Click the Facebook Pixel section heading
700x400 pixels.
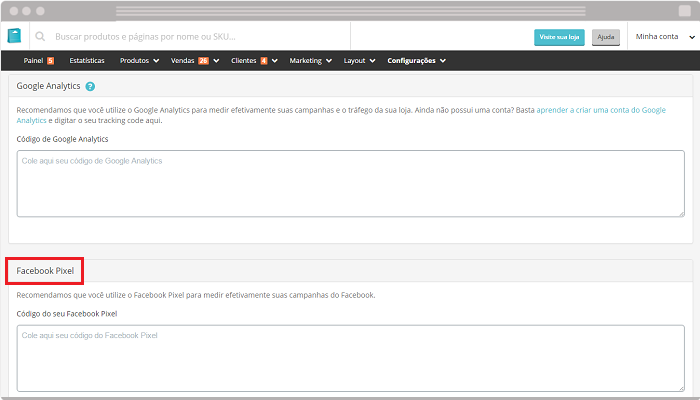[x=45, y=271]
